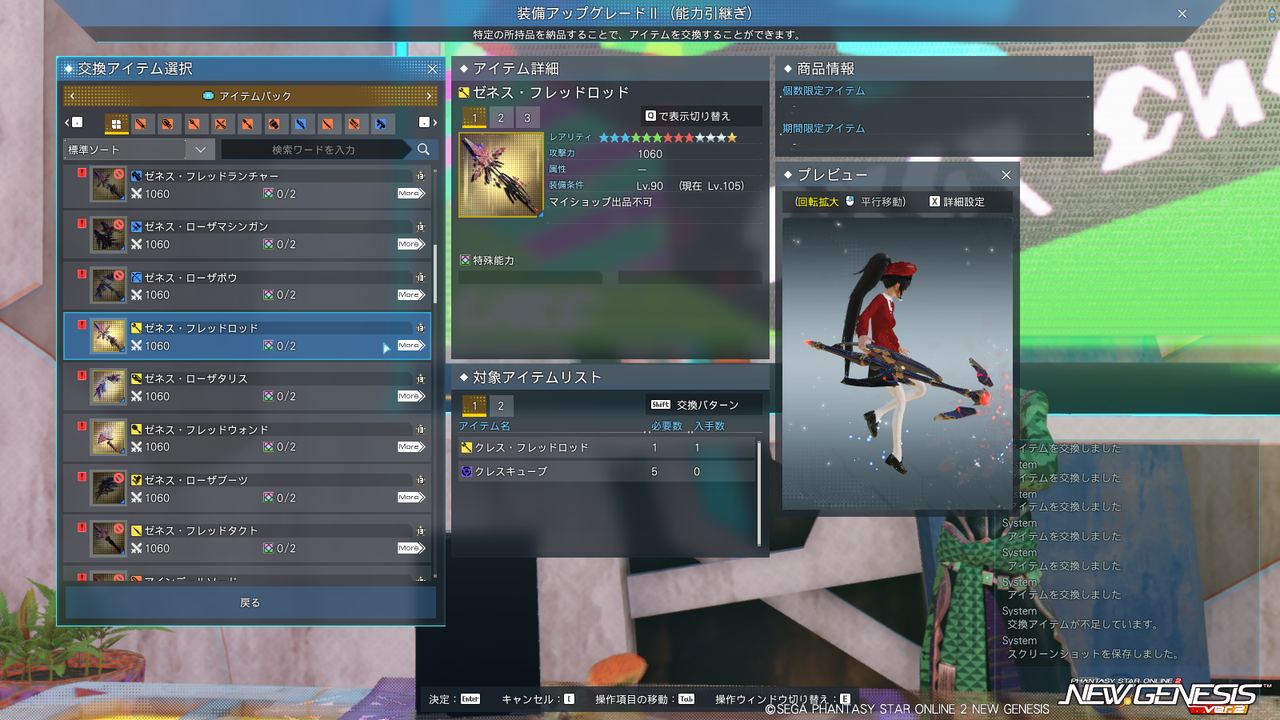Click the red alert icon on ゼネス・ローザブーツ
Viewport: 1280px width, 720px height.
[x=82, y=477]
